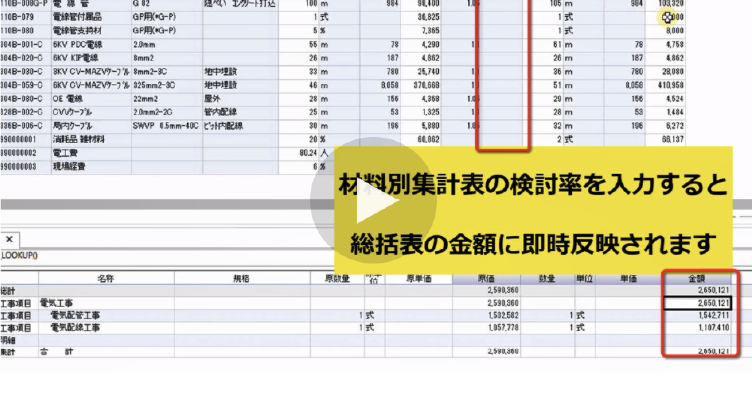Select the 110B-079 code cell

[x=25, y=17]
